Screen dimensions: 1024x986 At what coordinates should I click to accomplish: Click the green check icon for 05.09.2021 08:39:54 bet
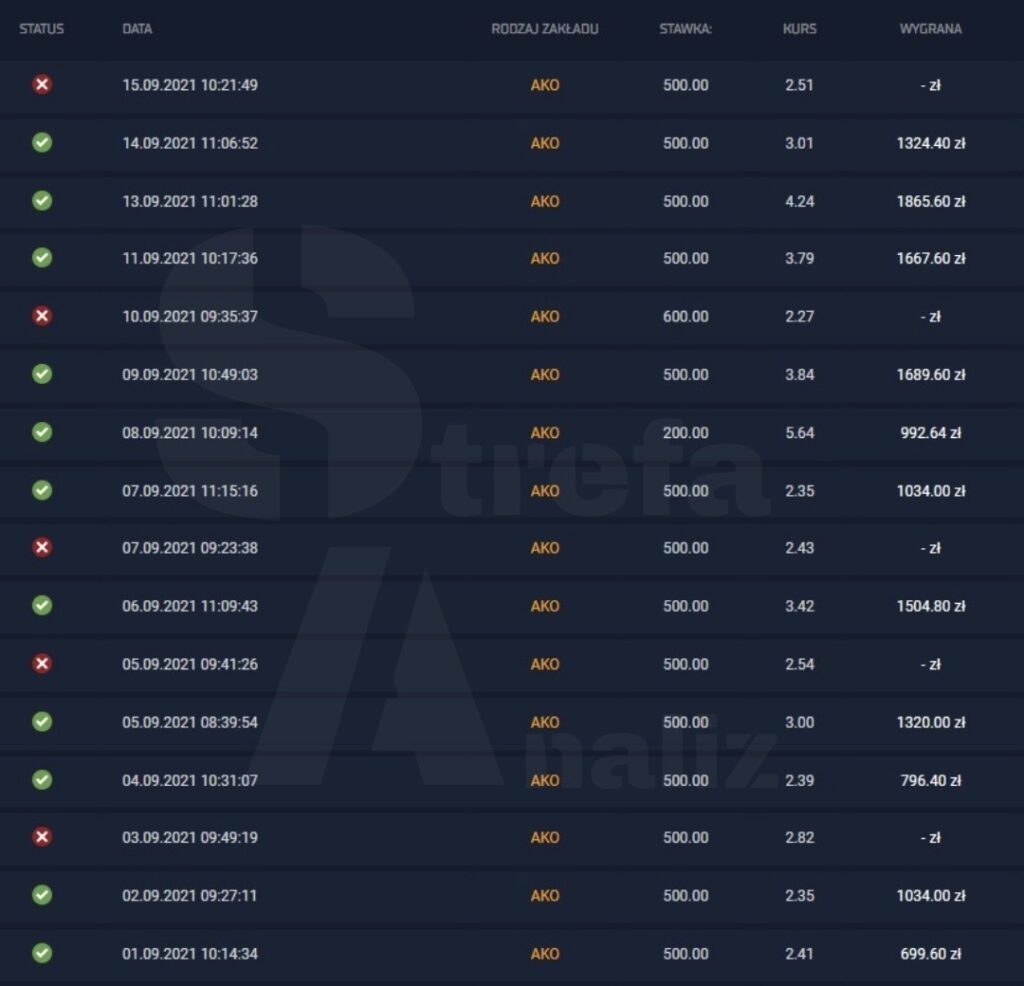click(x=42, y=722)
